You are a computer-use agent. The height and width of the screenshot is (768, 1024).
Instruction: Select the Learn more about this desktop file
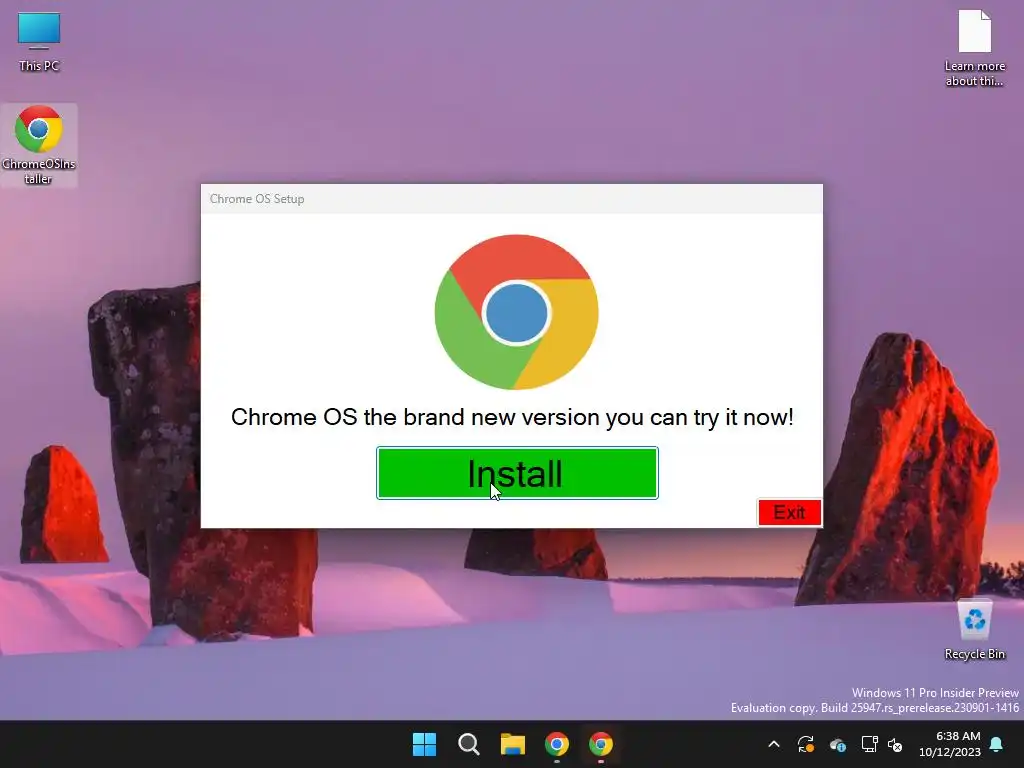[x=974, y=49]
